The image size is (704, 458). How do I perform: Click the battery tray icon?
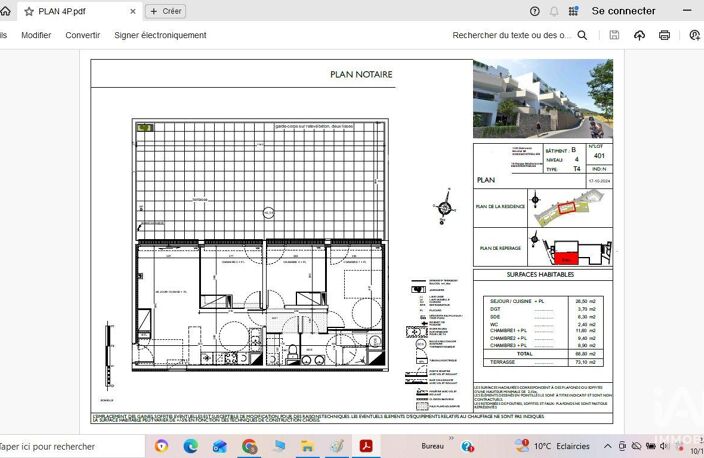(x=651, y=446)
